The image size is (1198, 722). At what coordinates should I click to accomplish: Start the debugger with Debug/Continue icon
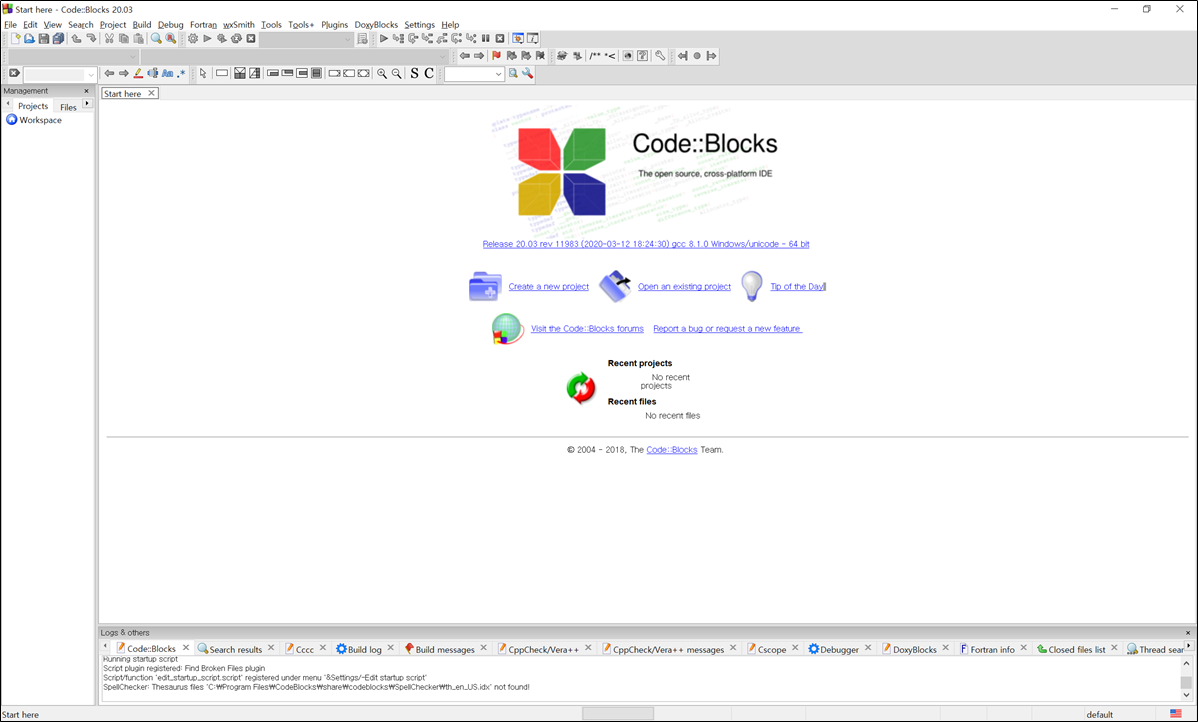(x=384, y=38)
